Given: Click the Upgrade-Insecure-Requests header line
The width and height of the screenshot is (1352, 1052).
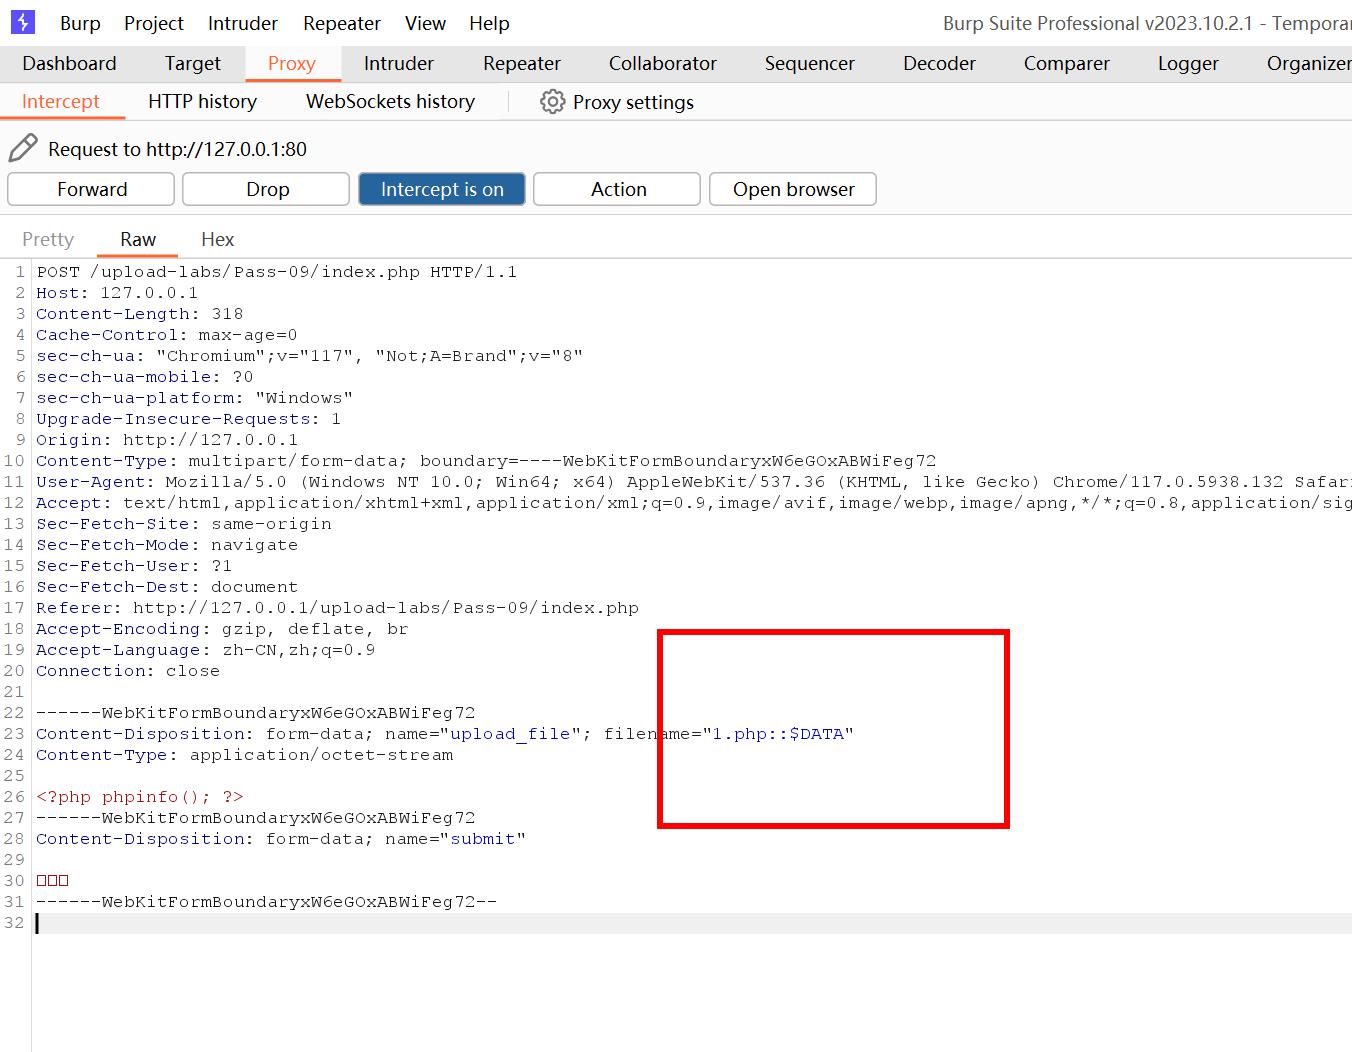Looking at the screenshot, I should pyautogui.click(x=188, y=419).
